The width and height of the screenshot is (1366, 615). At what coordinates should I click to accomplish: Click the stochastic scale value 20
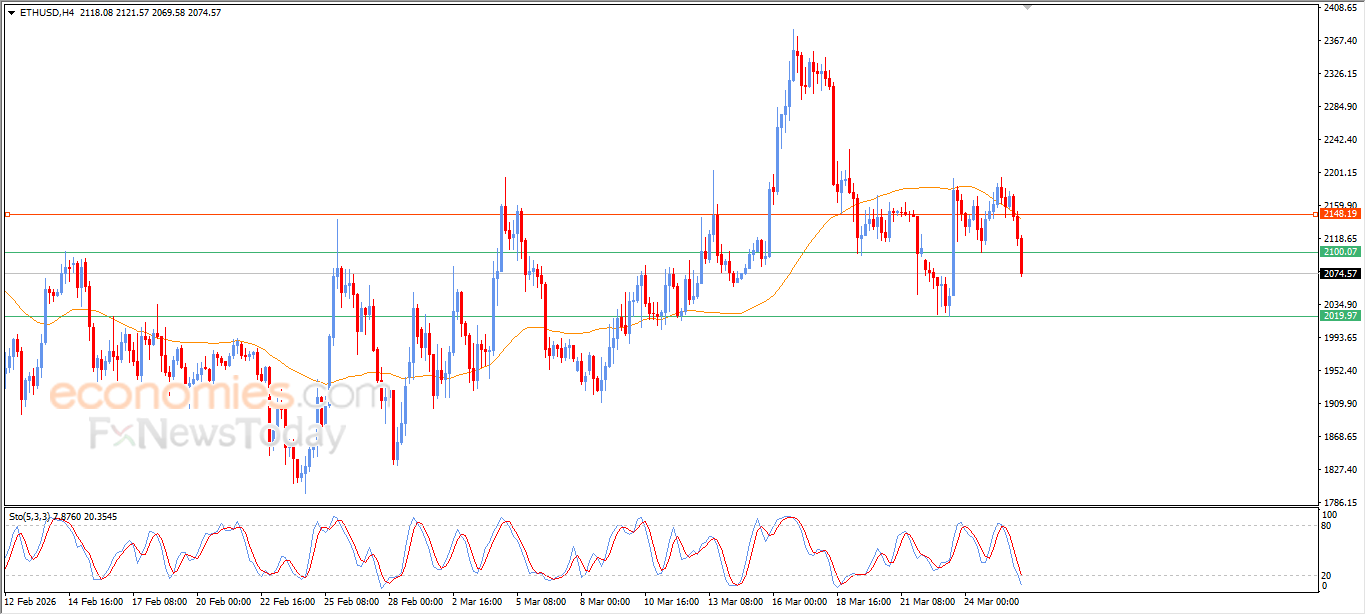pyautogui.click(x=1327, y=575)
